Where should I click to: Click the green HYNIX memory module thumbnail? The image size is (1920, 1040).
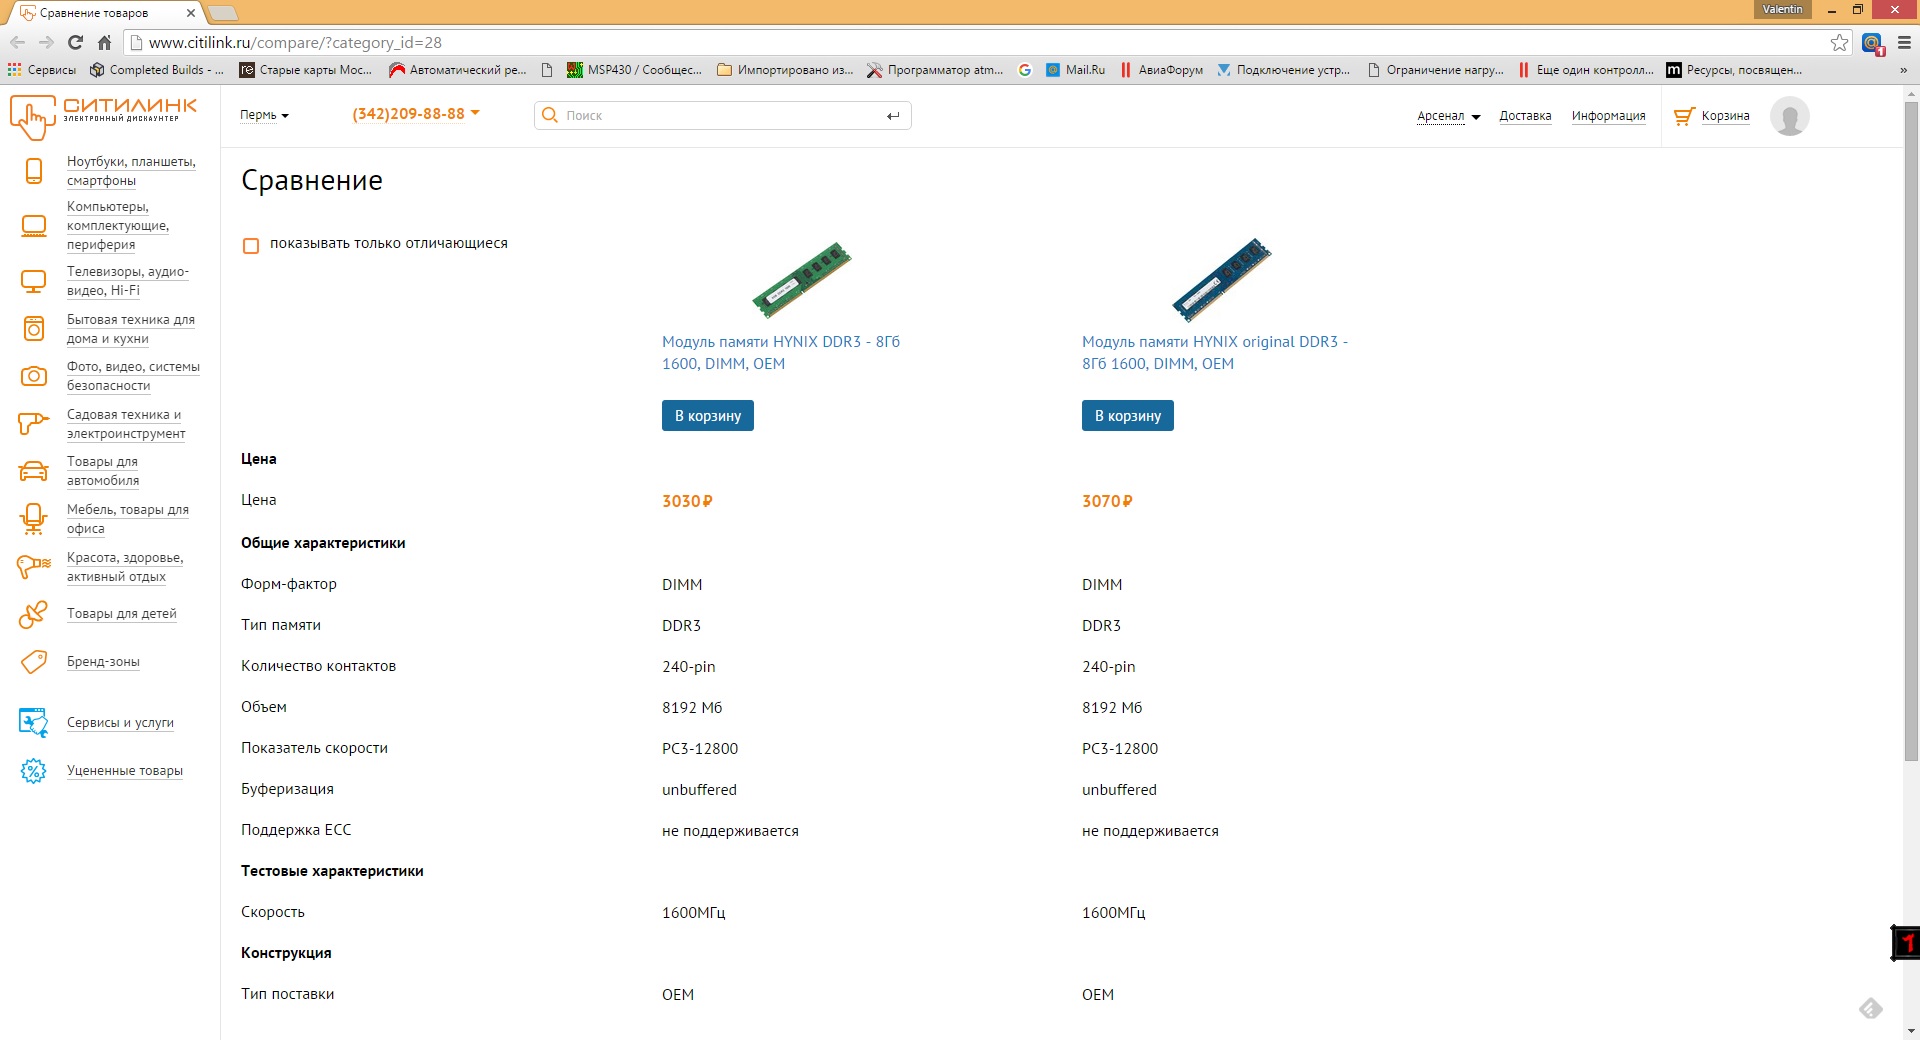(802, 279)
